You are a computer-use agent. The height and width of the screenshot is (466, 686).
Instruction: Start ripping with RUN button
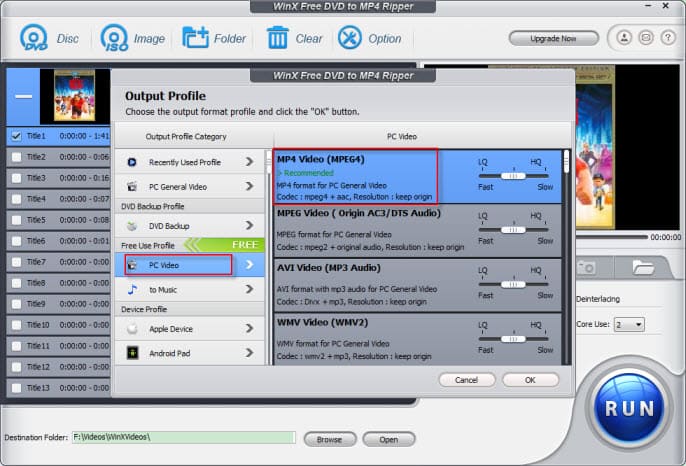pos(629,408)
